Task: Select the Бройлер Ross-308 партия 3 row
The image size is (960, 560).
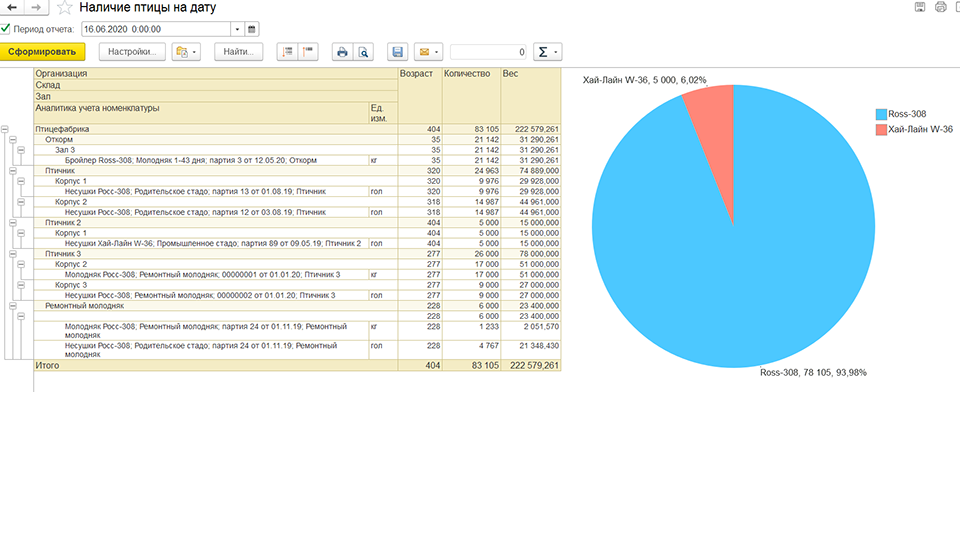Action: [x=297, y=160]
